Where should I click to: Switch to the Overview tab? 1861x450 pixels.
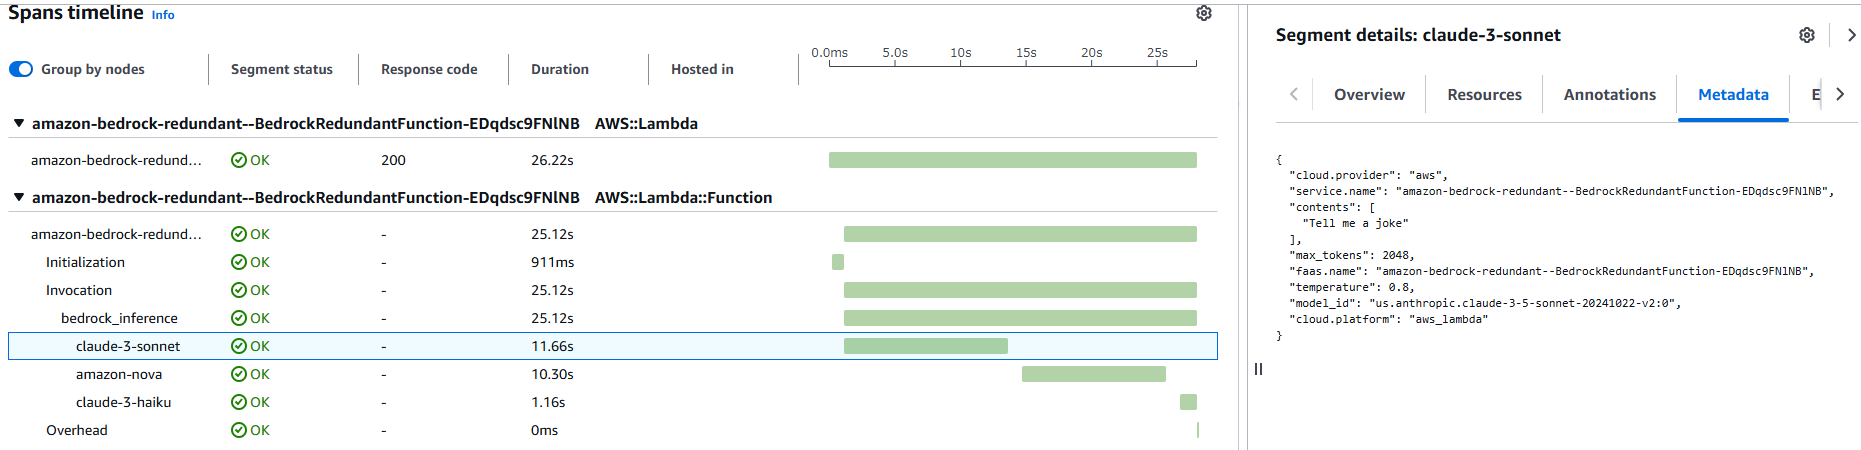(1368, 94)
